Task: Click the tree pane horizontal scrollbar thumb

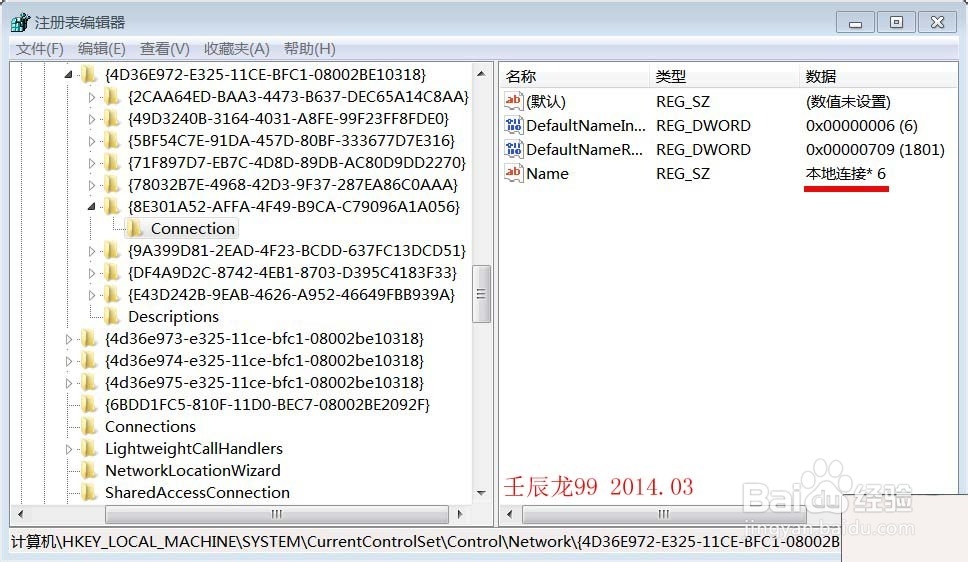Action: [277, 514]
